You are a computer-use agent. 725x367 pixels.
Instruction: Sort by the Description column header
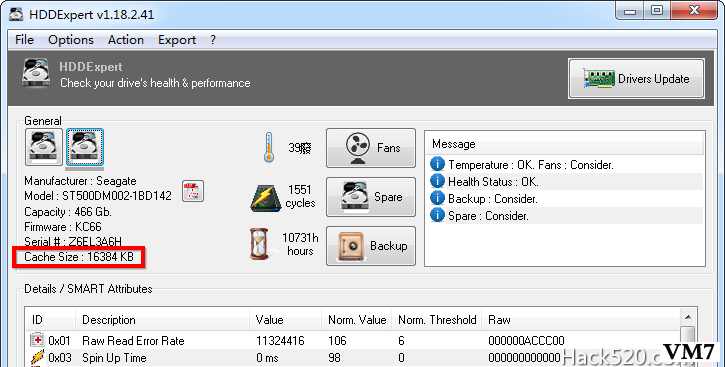pos(162,320)
